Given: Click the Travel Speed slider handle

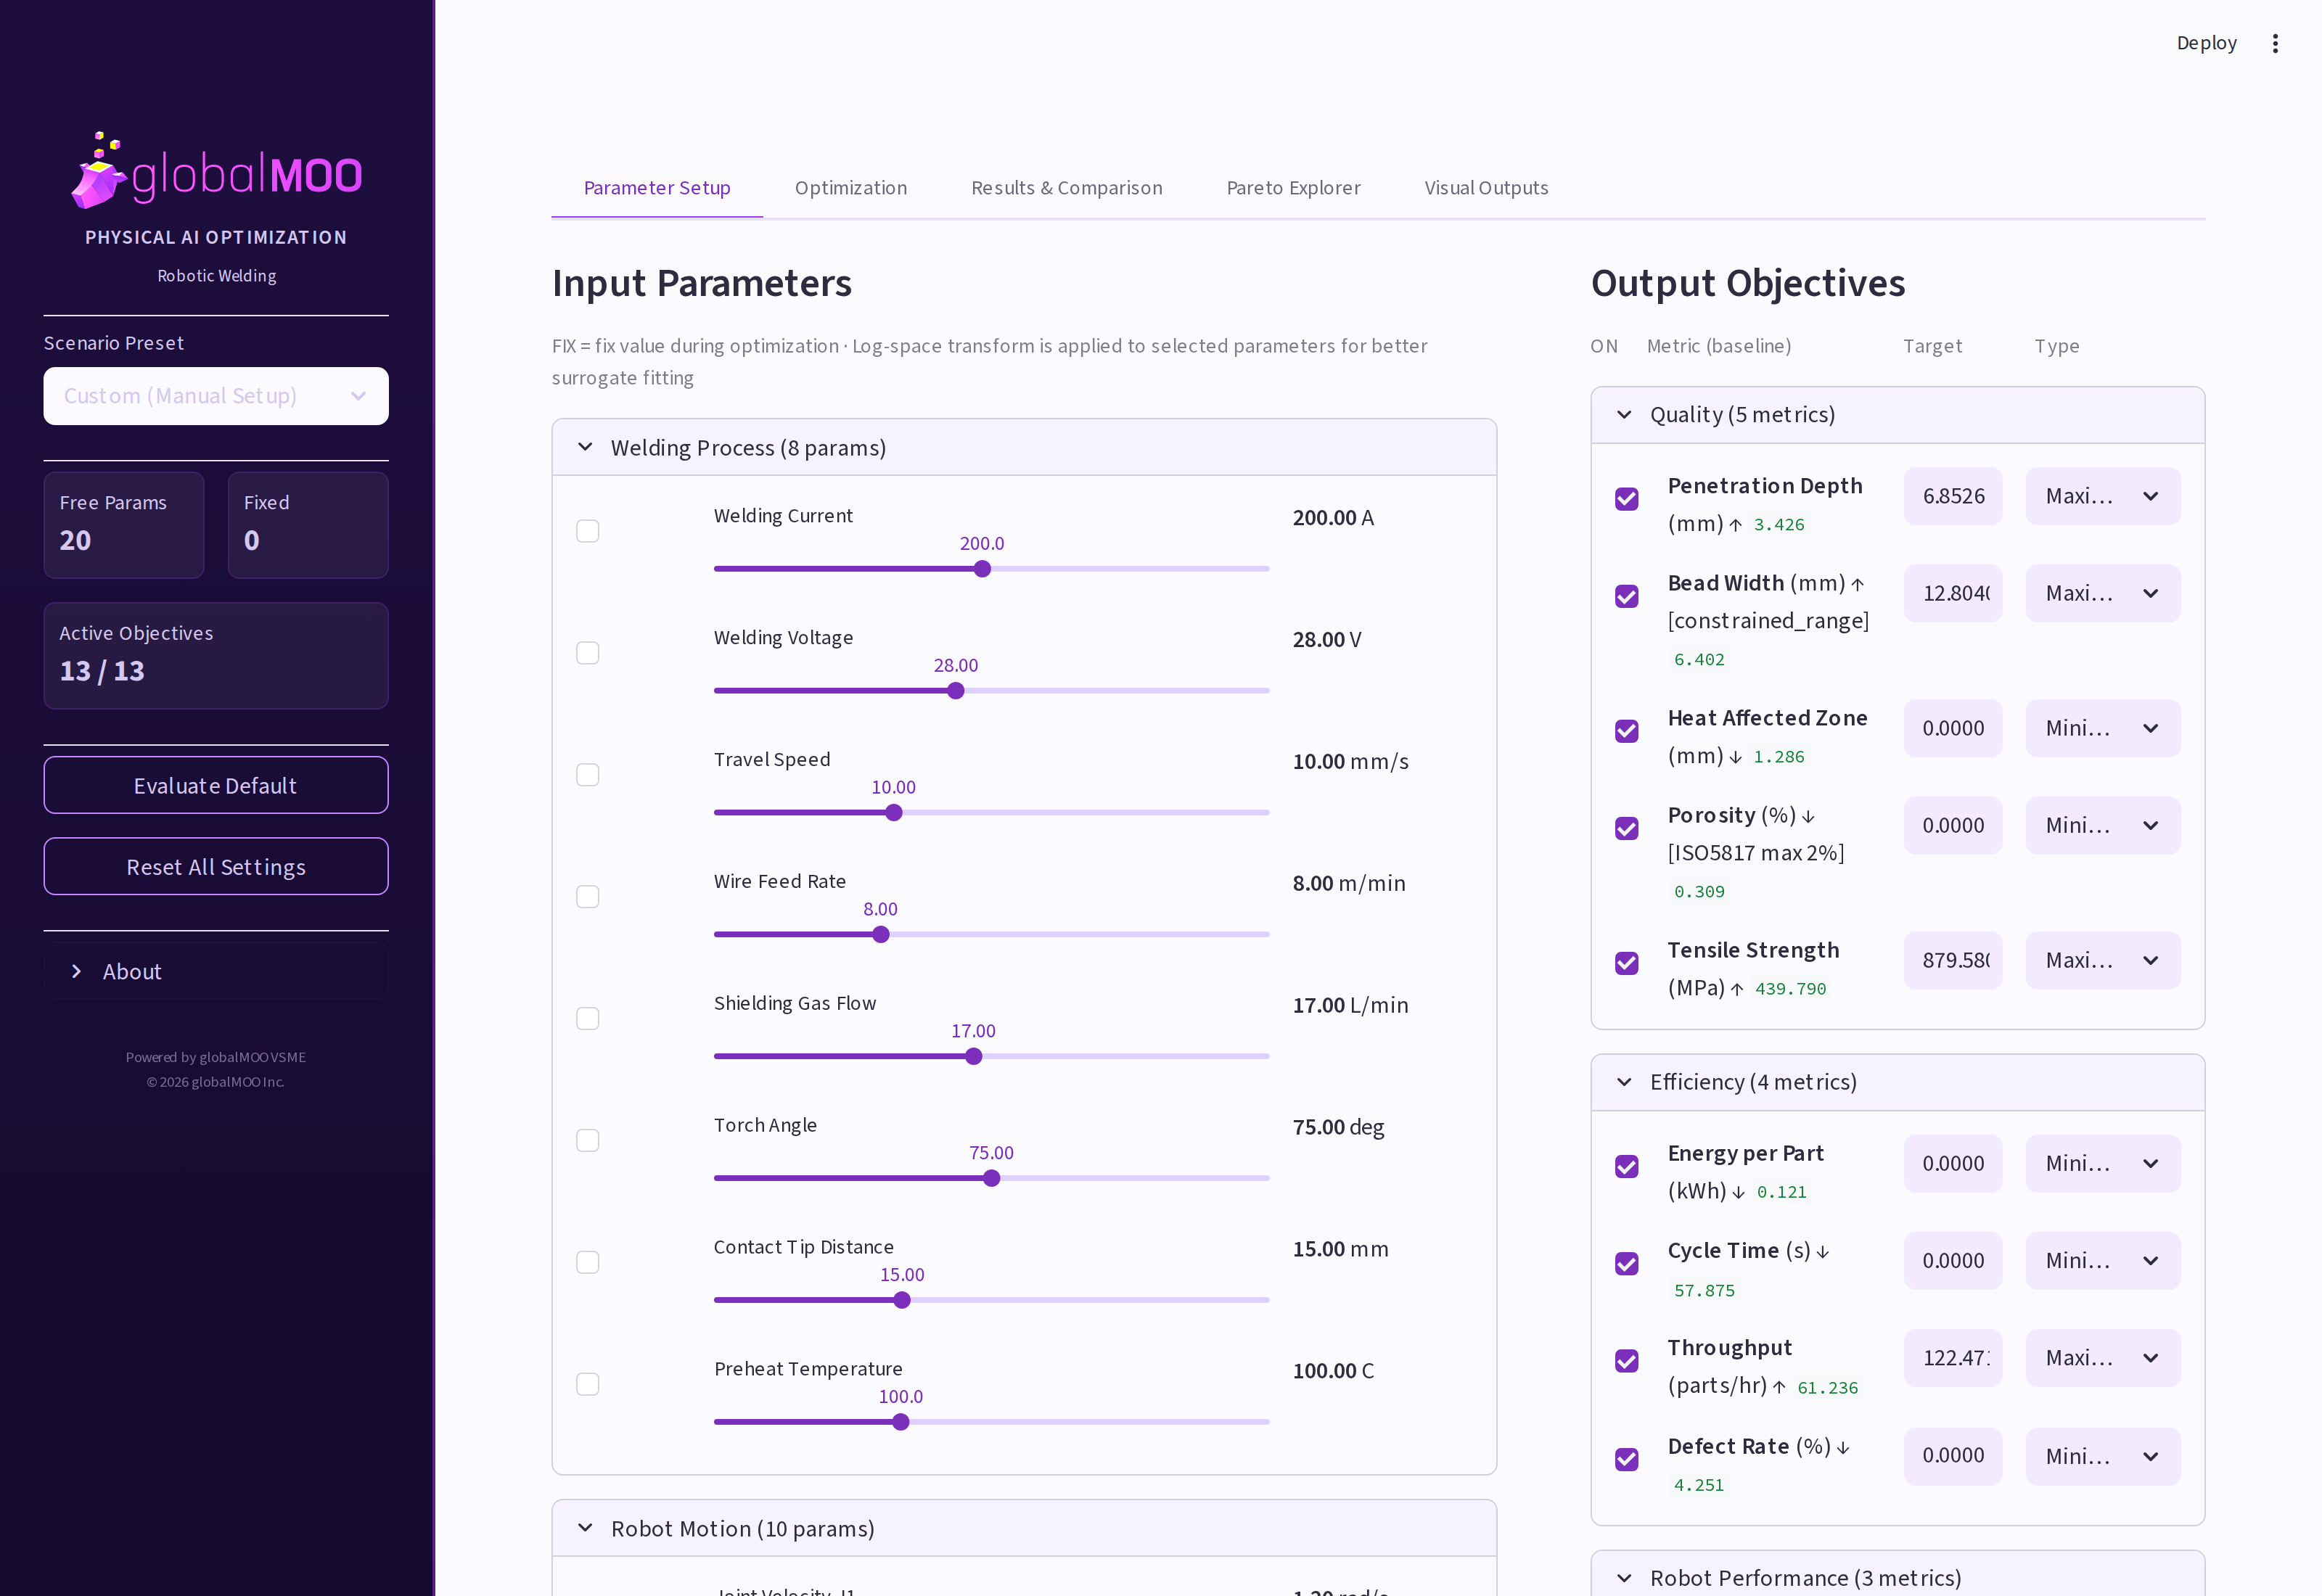Looking at the screenshot, I should click(x=894, y=813).
